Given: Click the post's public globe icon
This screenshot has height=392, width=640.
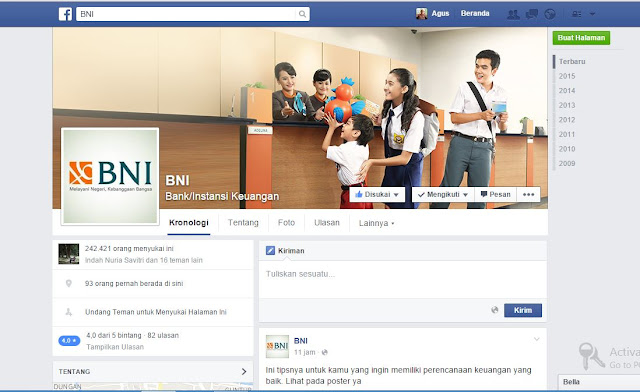Looking at the screenshot, I should pos(324,352).
